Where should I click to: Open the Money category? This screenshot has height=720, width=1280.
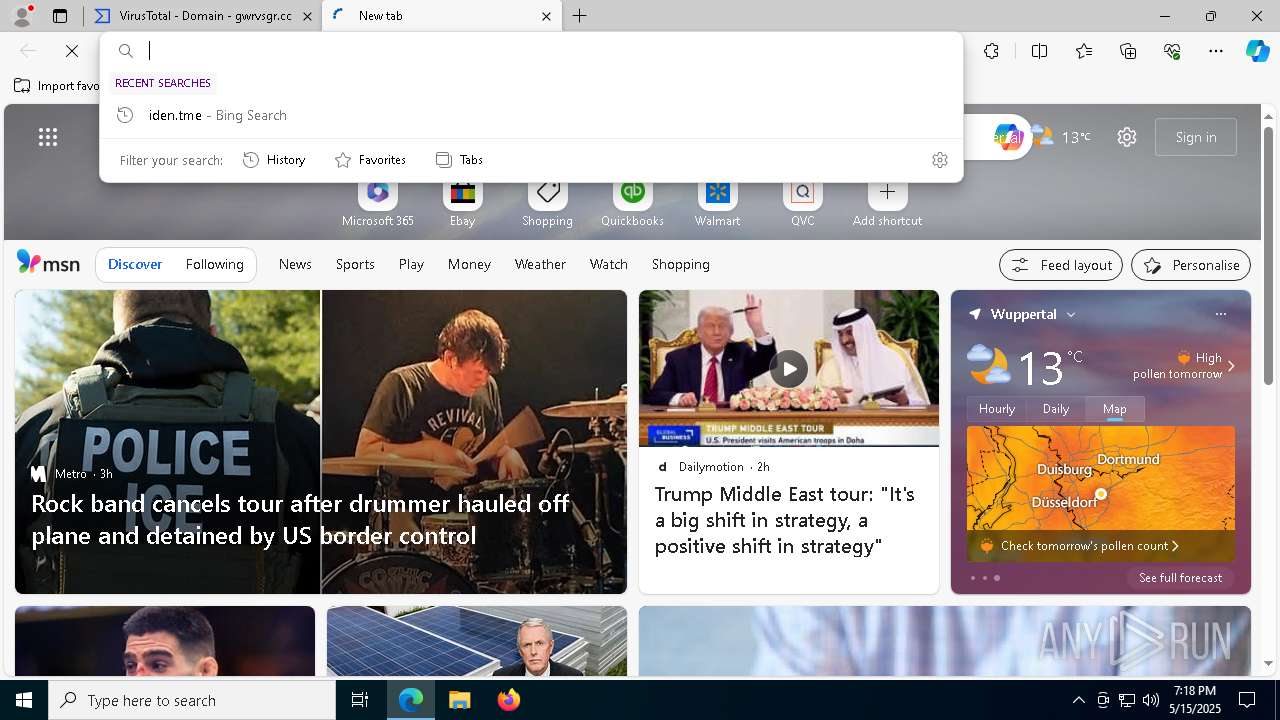point(469,264)
